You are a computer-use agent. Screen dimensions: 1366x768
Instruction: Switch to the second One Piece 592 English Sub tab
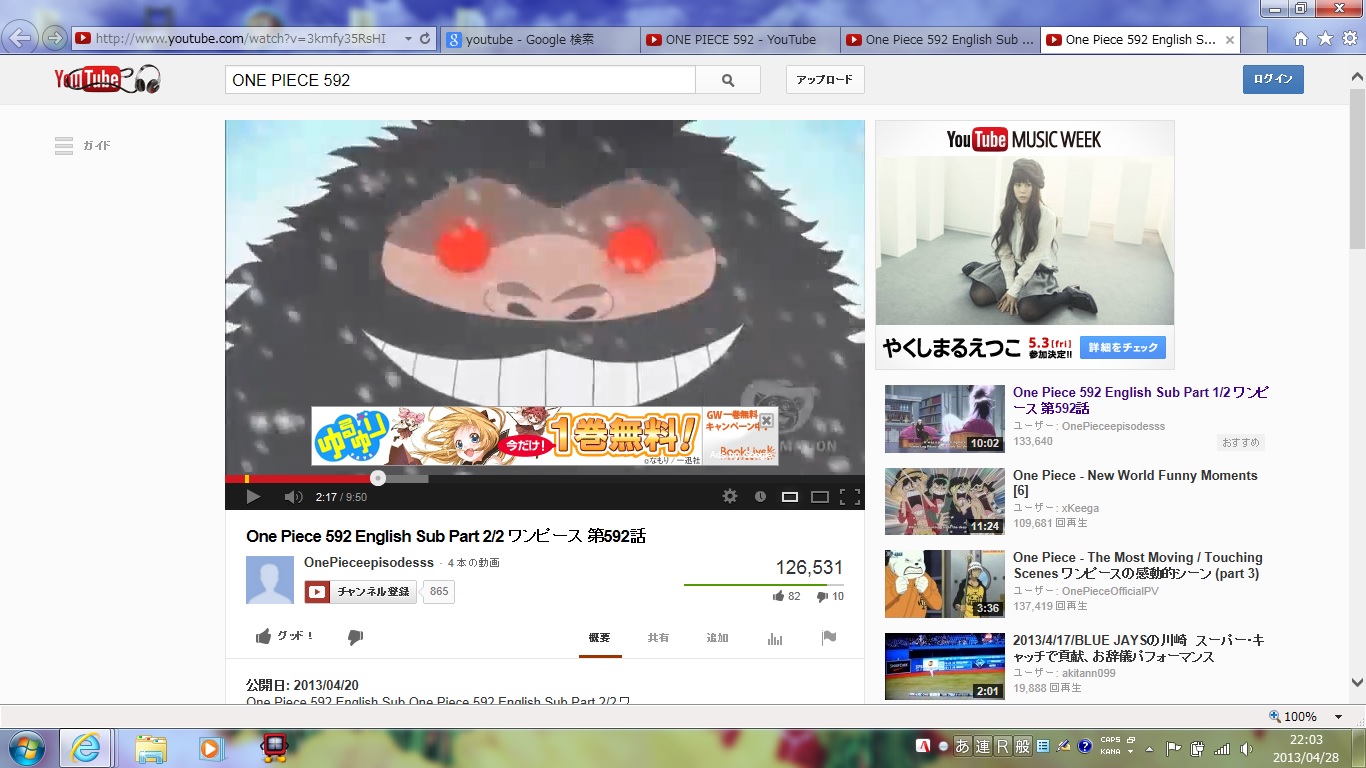pyautogui.click(x=939, y=40)
